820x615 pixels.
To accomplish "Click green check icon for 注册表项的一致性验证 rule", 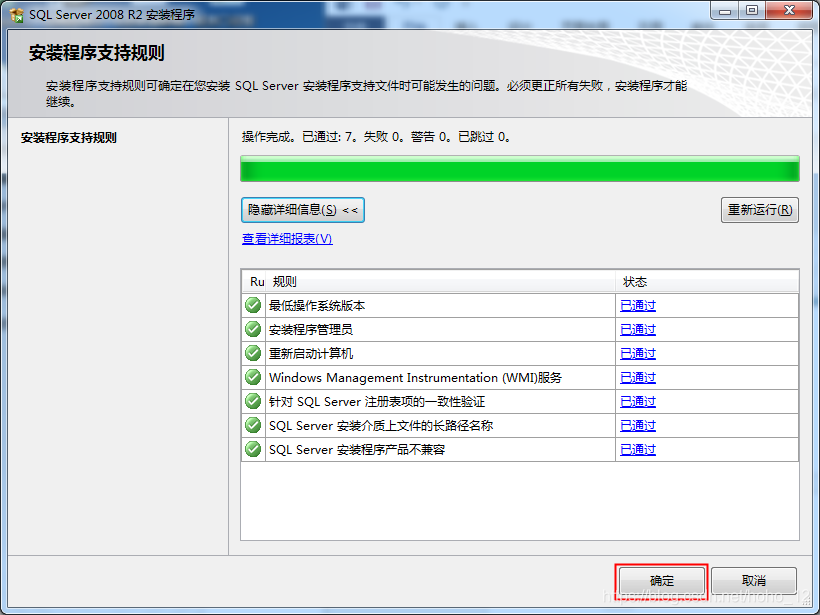I will click(253, 401).
